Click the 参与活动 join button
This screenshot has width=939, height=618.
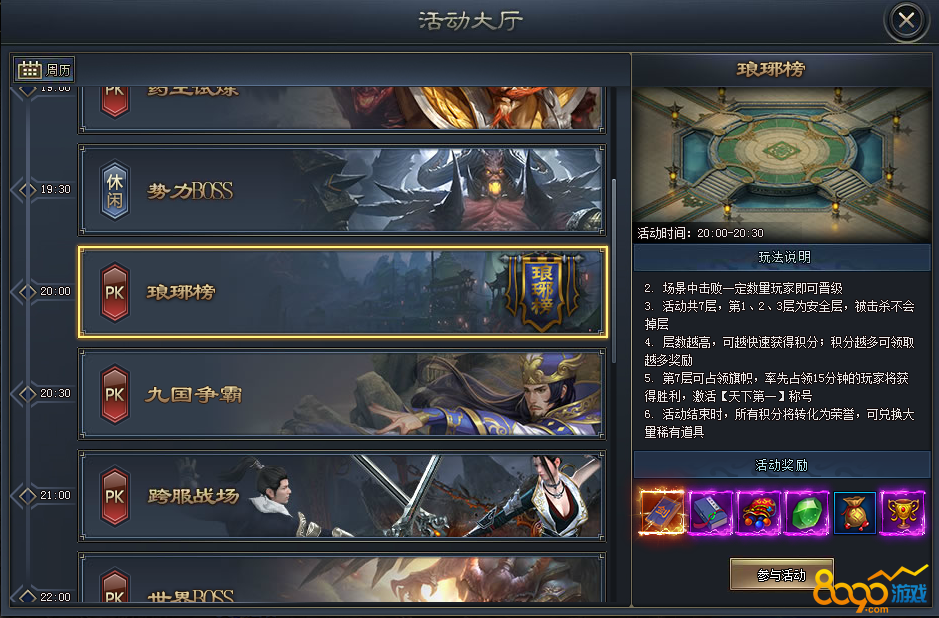(781, 575)
